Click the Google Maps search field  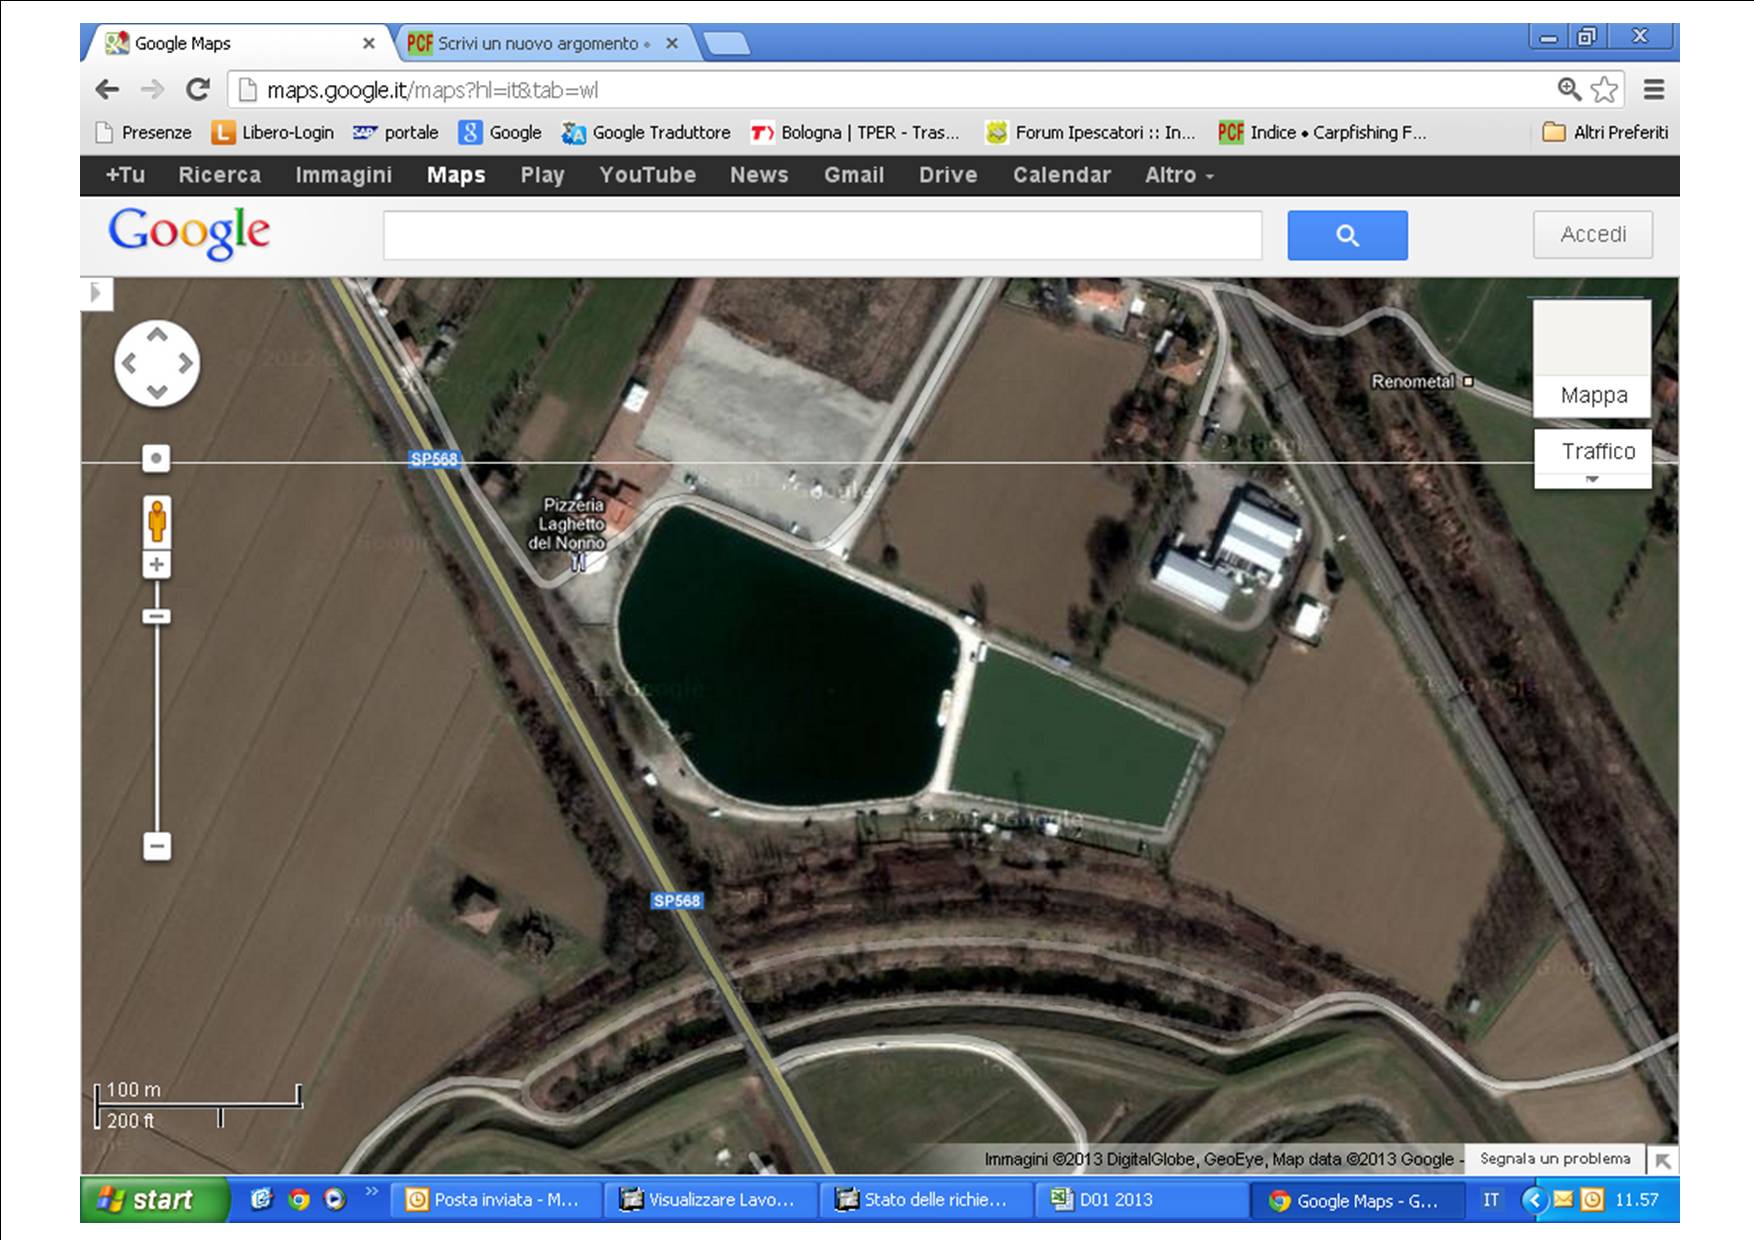coord(822,236)
